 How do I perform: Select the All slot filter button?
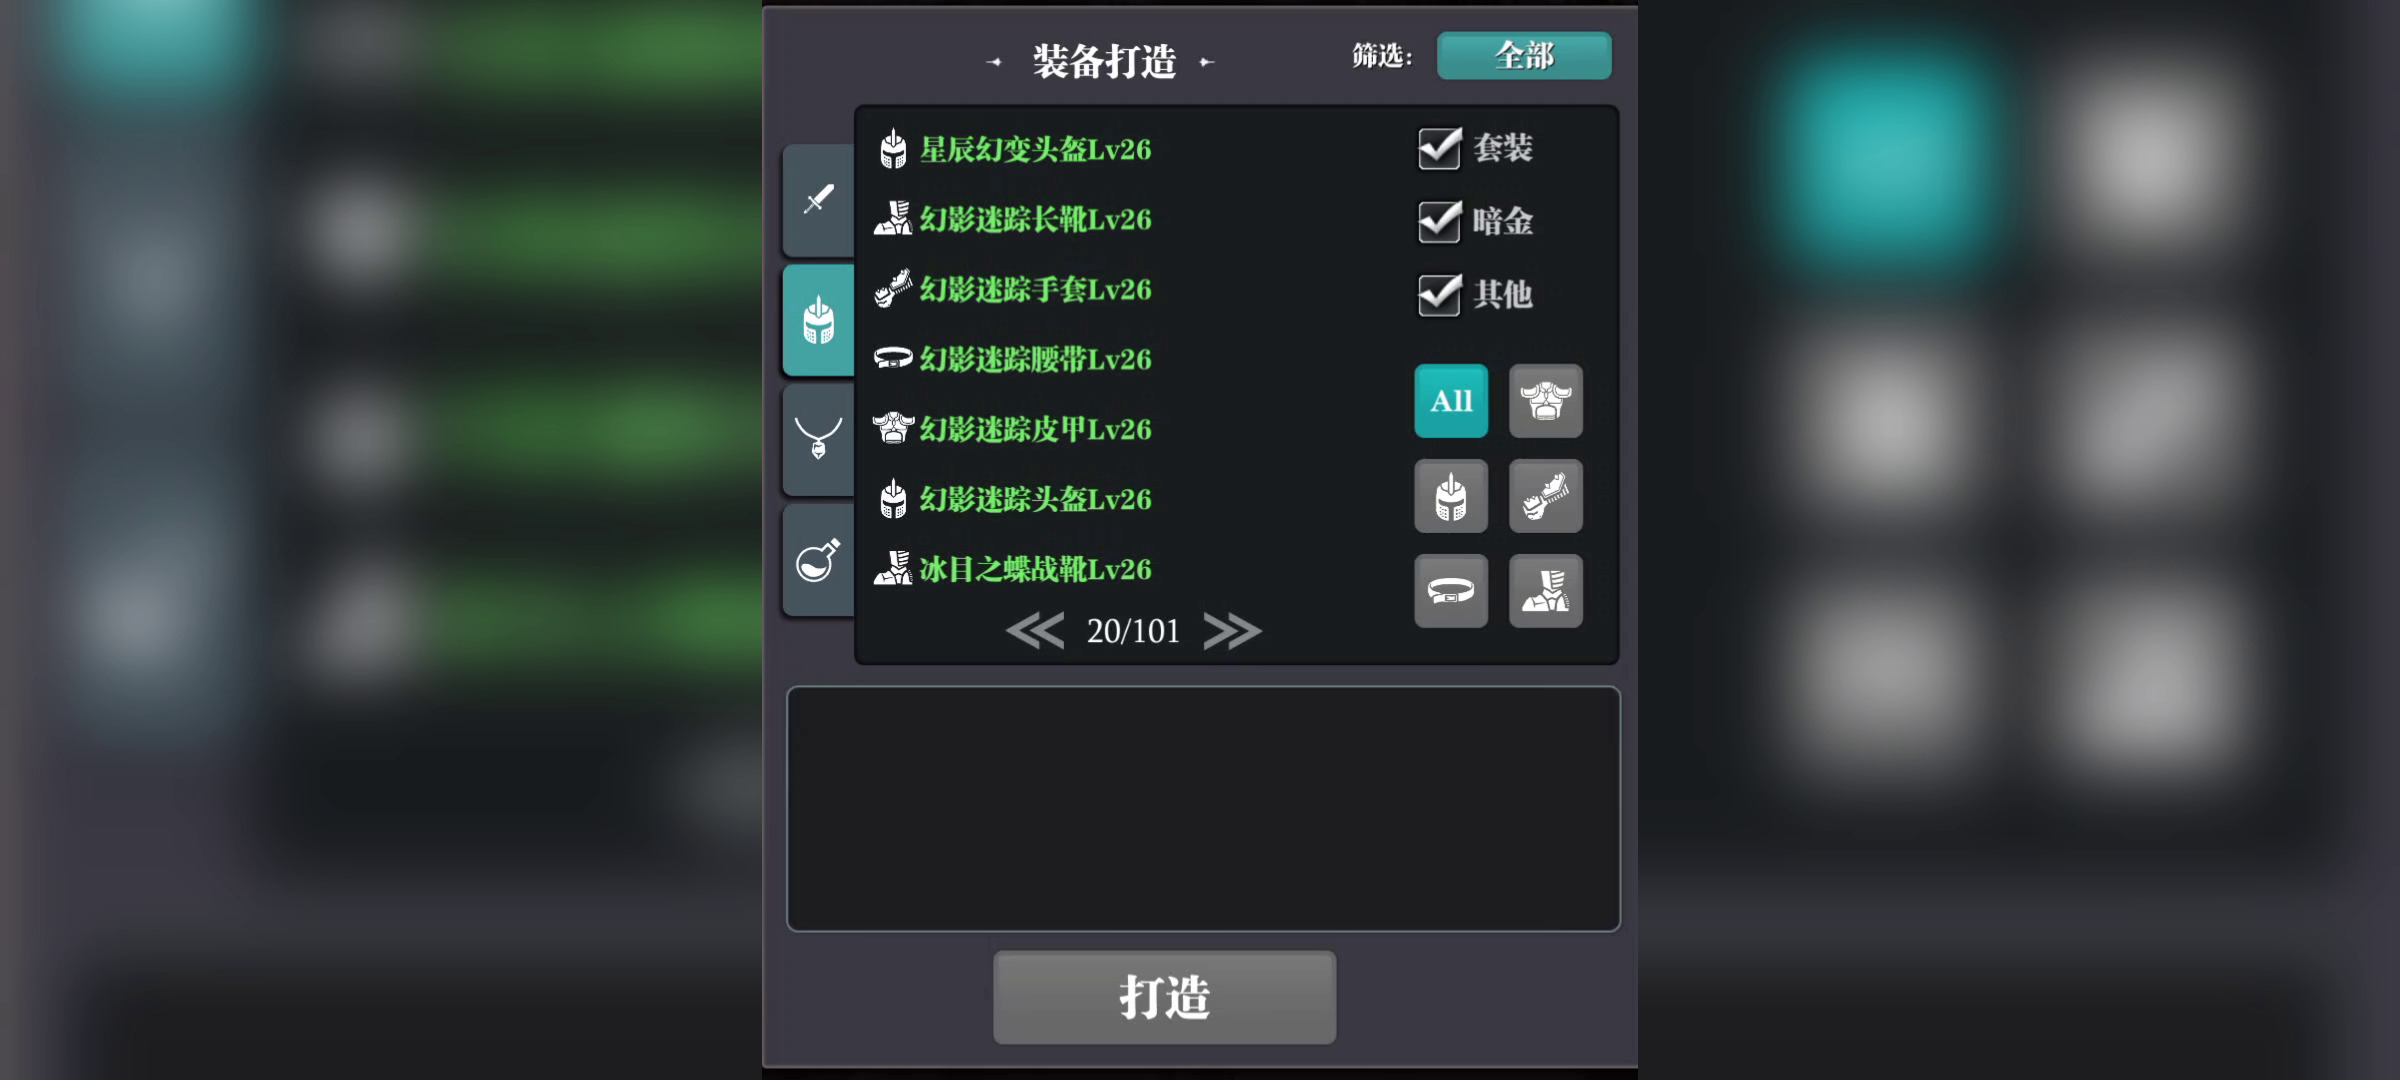coord(1451,401)
